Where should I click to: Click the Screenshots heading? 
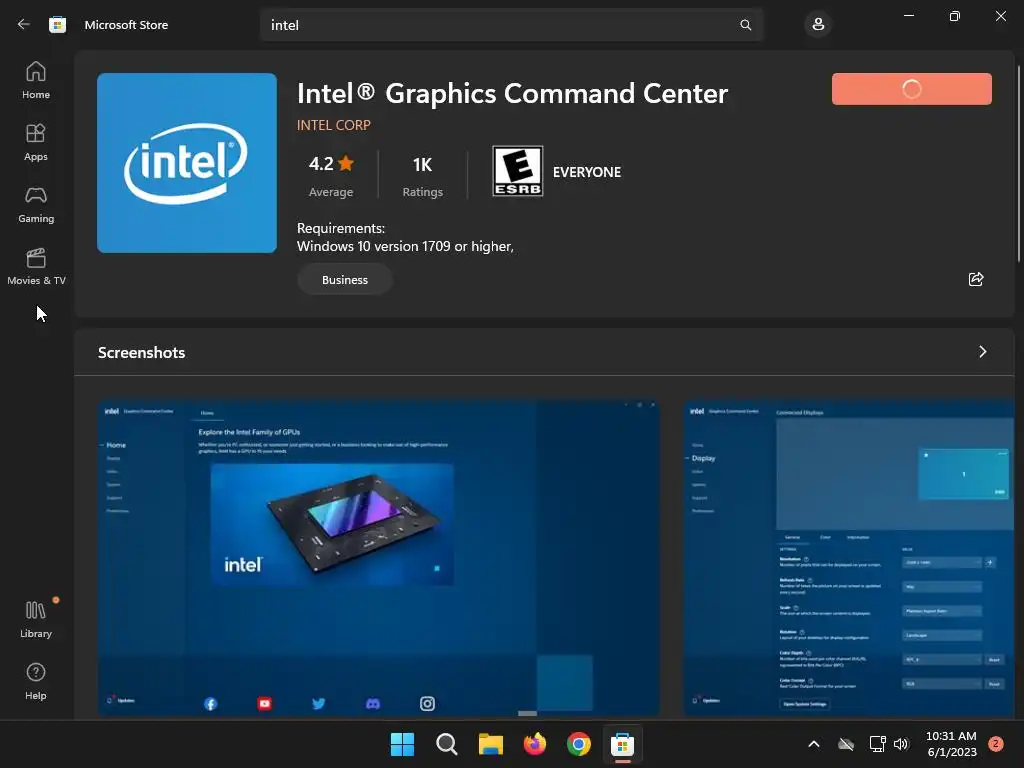(x=142, y=353)
